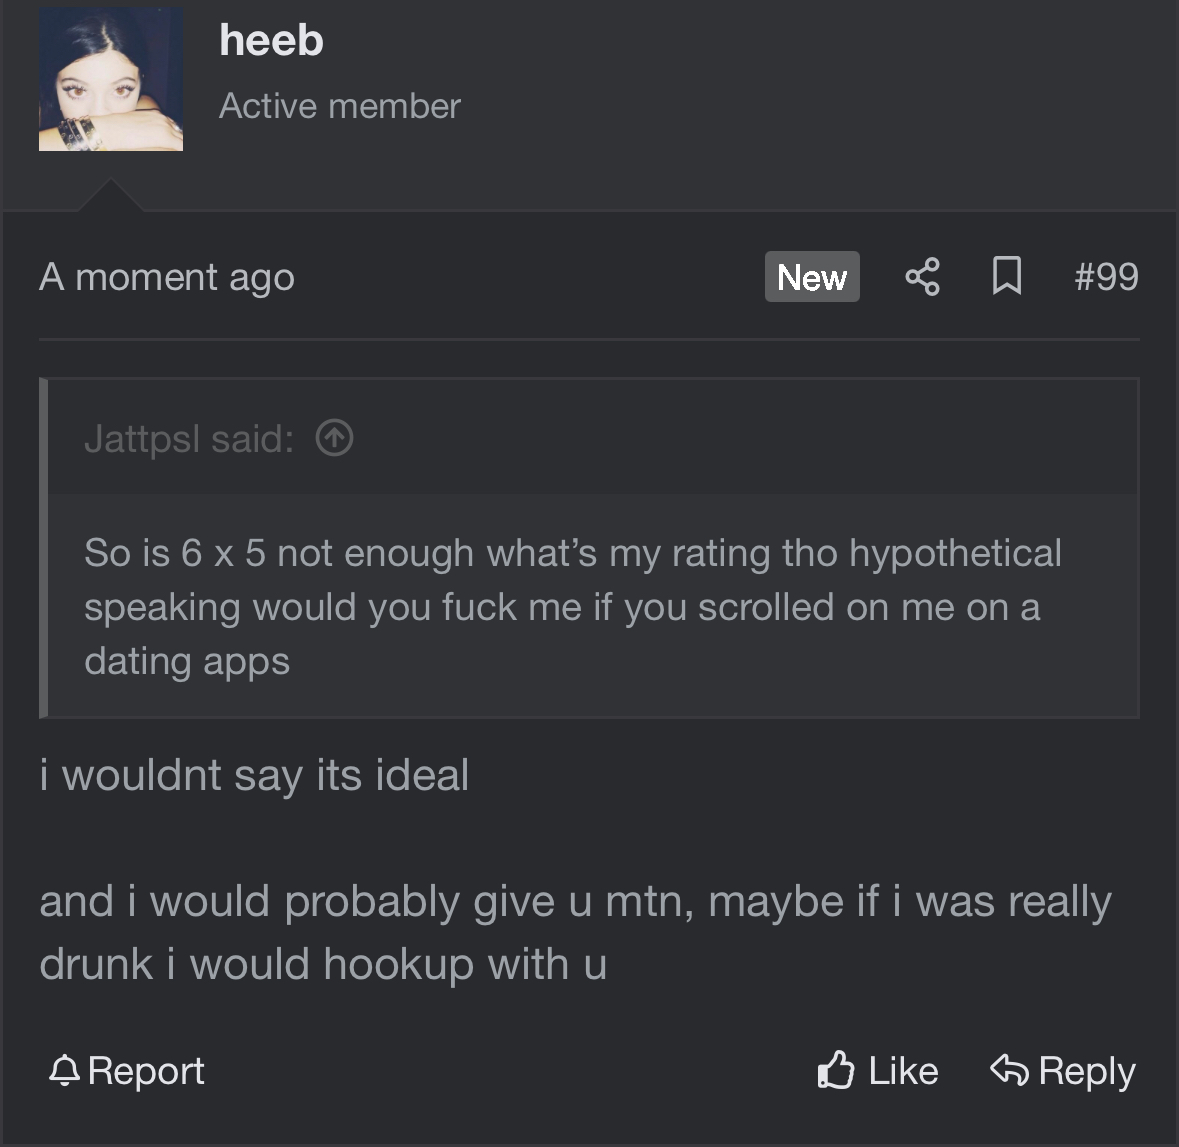
Task: Open the 'Jattpsl said:' quote source link
Action: (189, 438)
